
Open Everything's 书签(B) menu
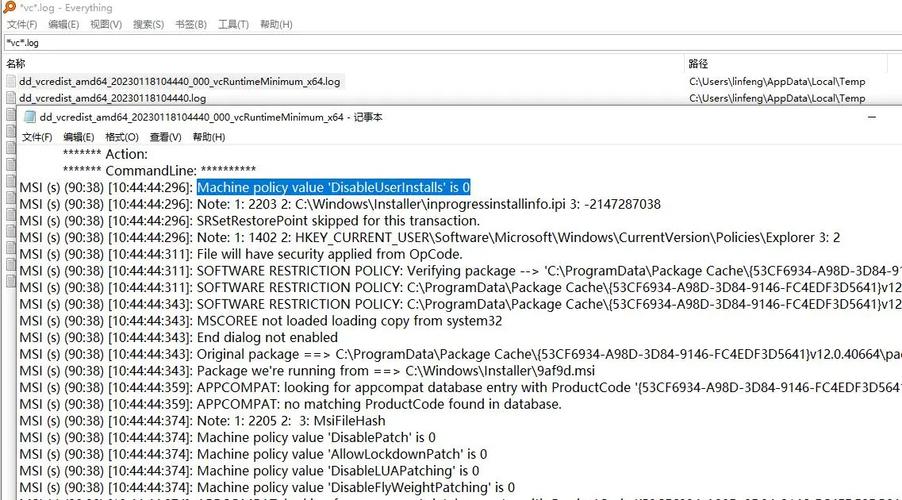[191, 24]
